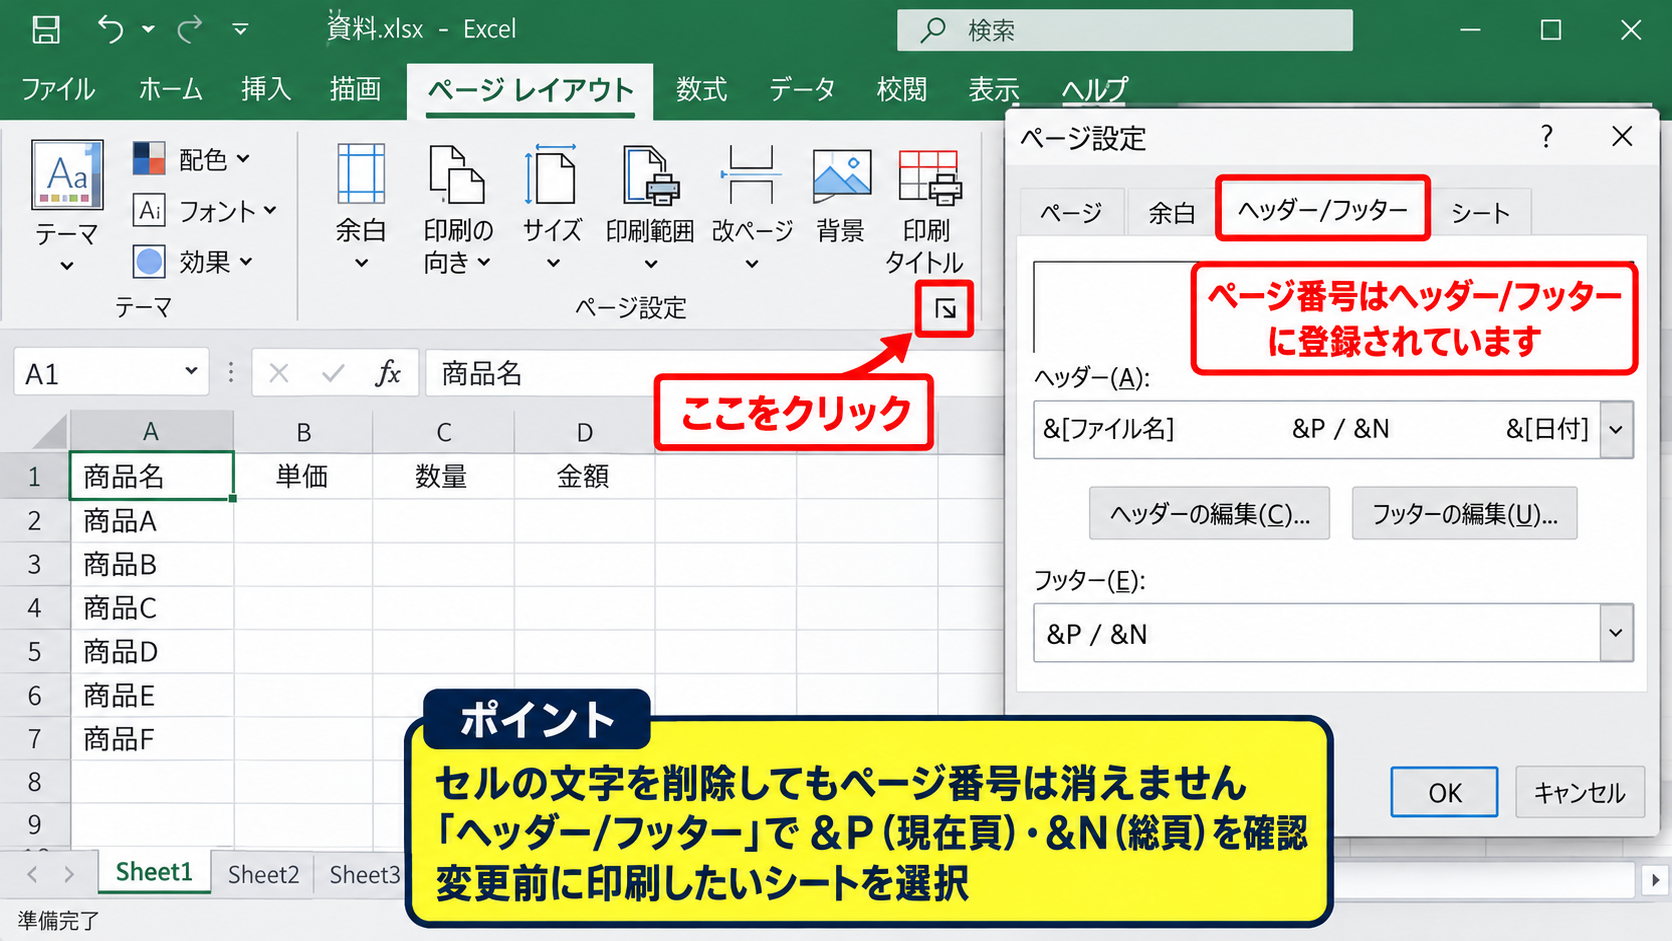This screenshot has width=1672, height=941.
Task: Open the シート tab in dialog
Action: tap(1480, 212)
